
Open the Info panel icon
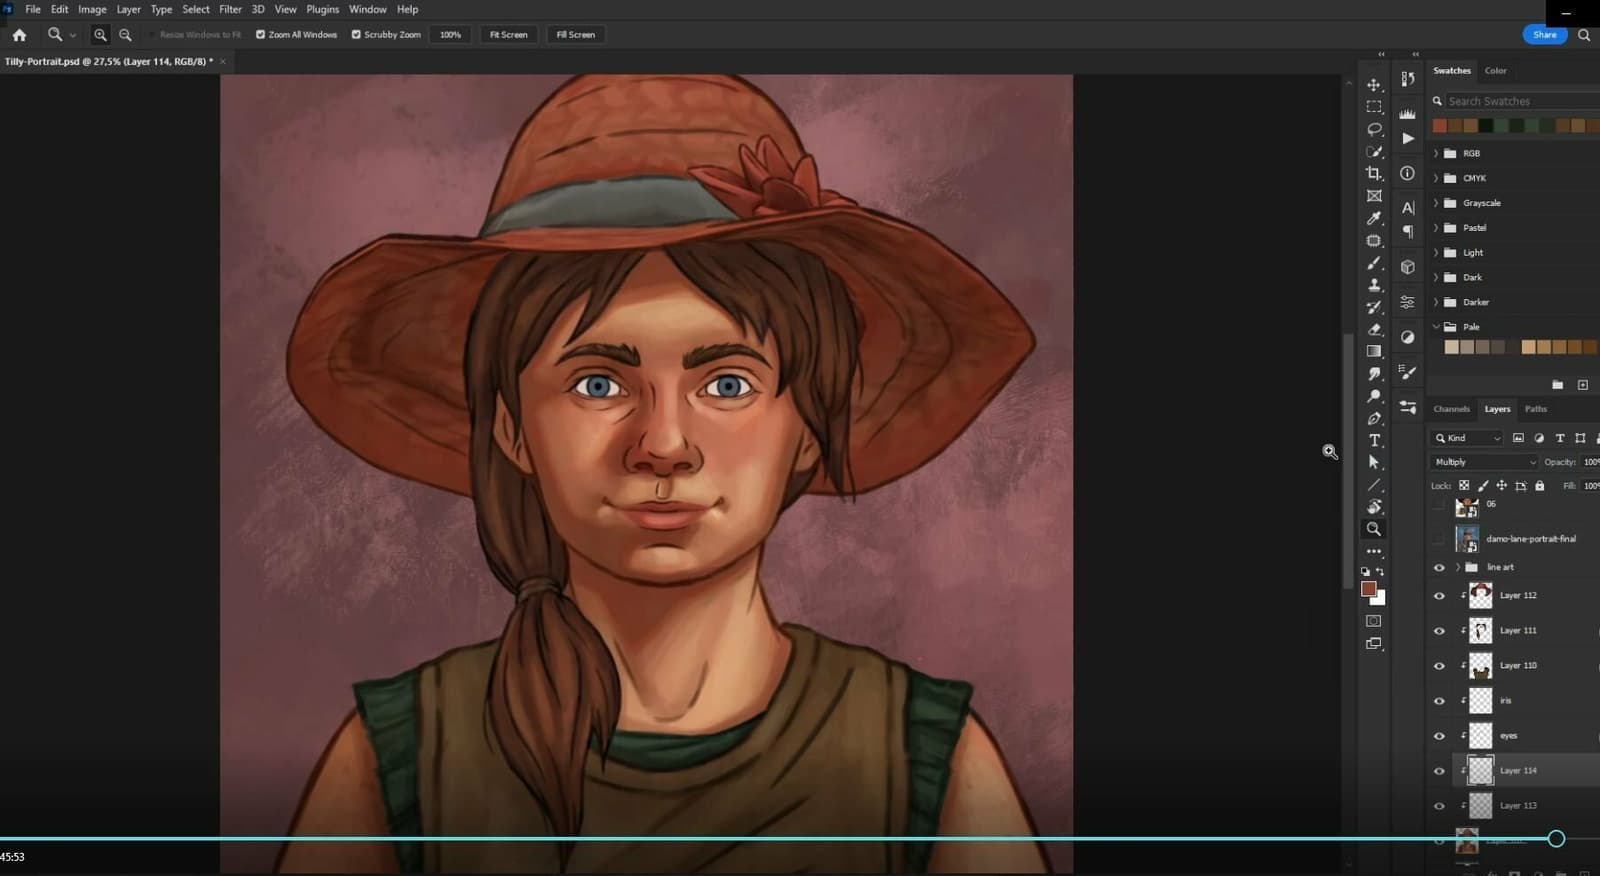(1407, 173)
